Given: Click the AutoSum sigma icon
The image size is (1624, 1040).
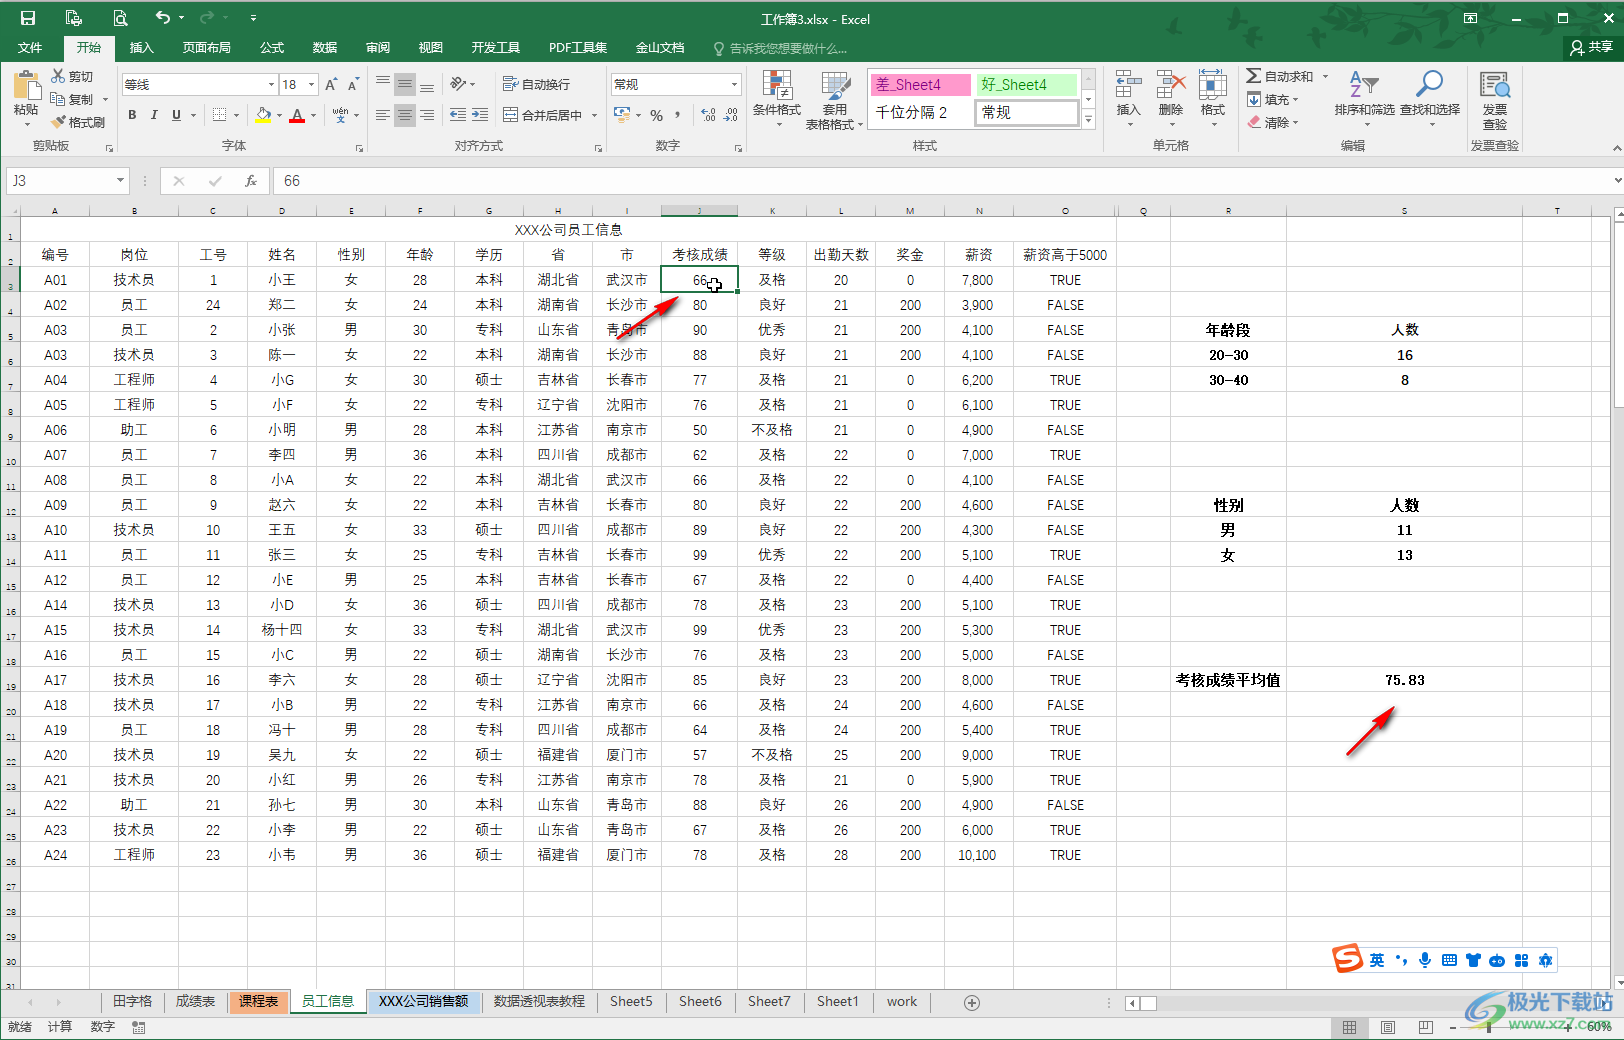Looking at the screenshot, I should pos(1254,76).
